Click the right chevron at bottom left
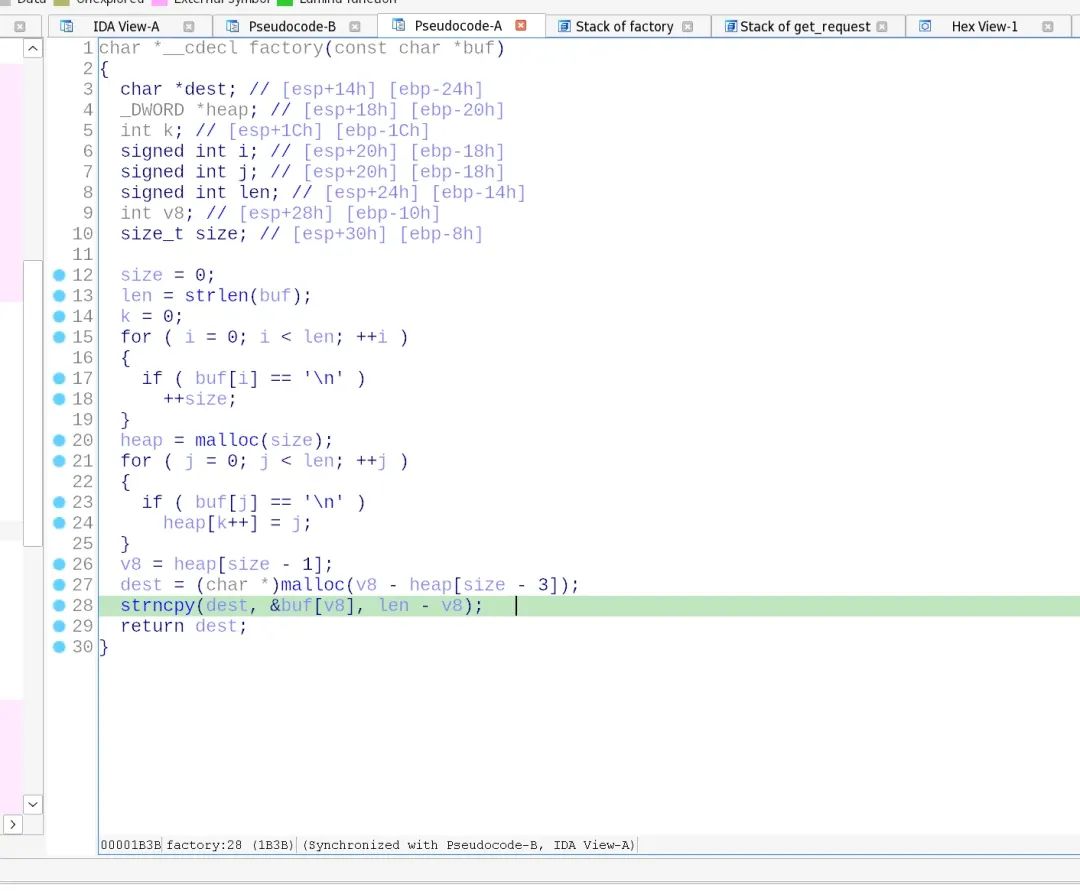1080x891 pixels. pyautogui.click(x=12, y=824)
